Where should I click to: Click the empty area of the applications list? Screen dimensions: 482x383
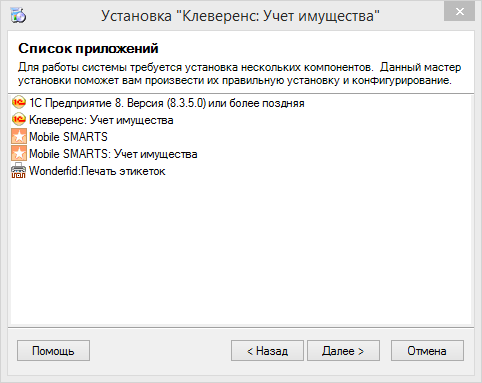(x=241, y=250)
